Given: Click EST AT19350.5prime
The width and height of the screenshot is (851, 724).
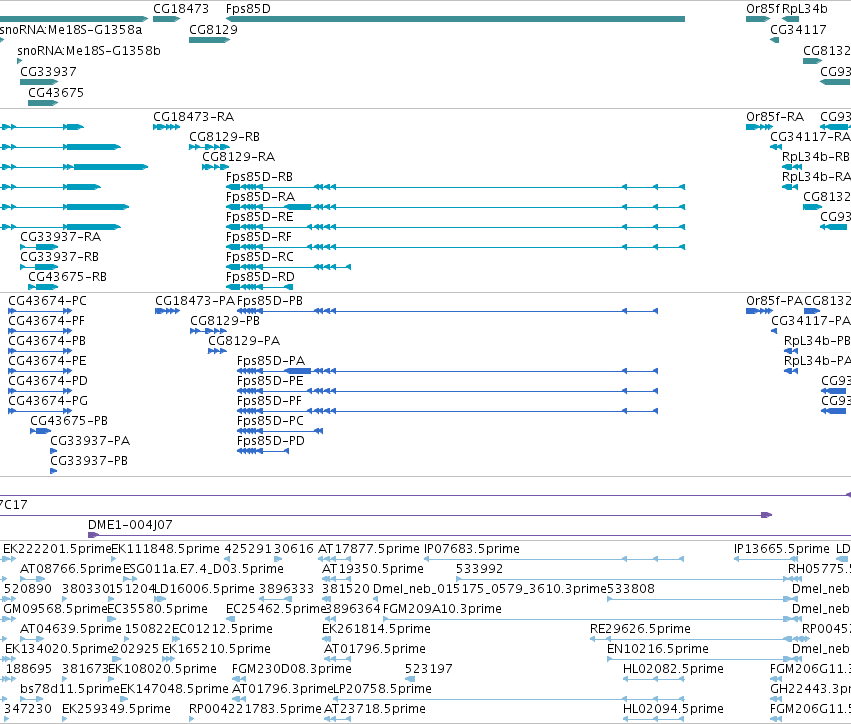Looking at the screenshot, I should click(x=373, y=569).
